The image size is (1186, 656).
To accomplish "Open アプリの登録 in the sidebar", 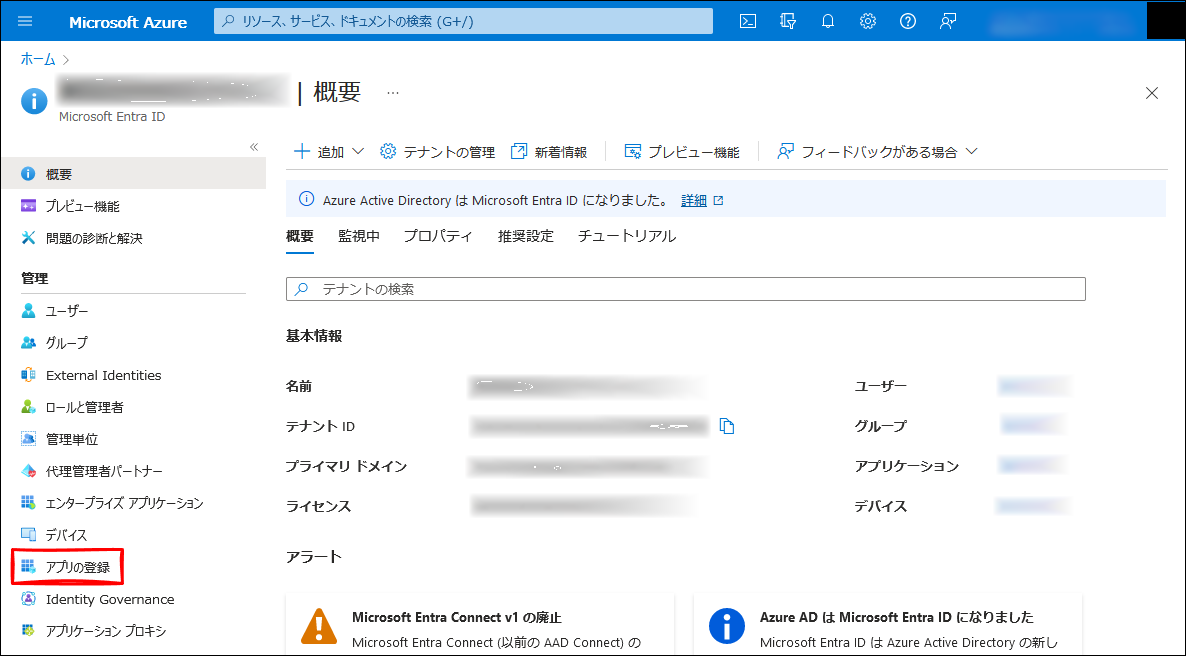I will coord(77,567).
